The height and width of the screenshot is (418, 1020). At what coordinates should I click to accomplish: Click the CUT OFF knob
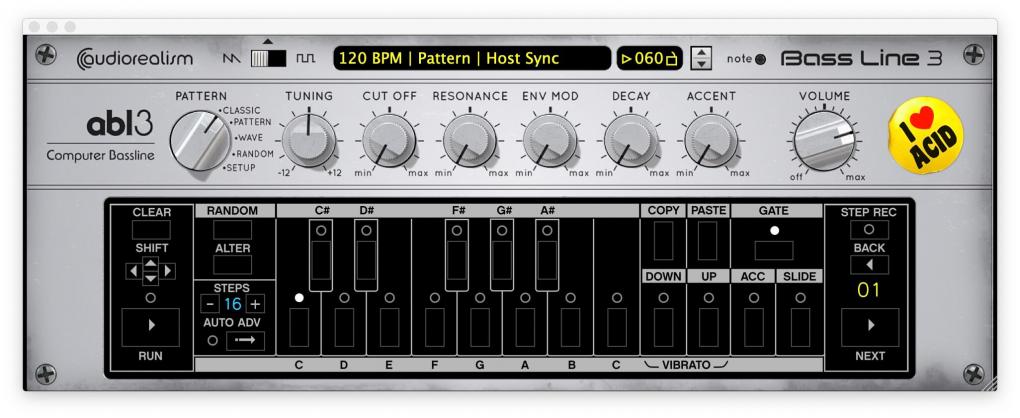389,140
